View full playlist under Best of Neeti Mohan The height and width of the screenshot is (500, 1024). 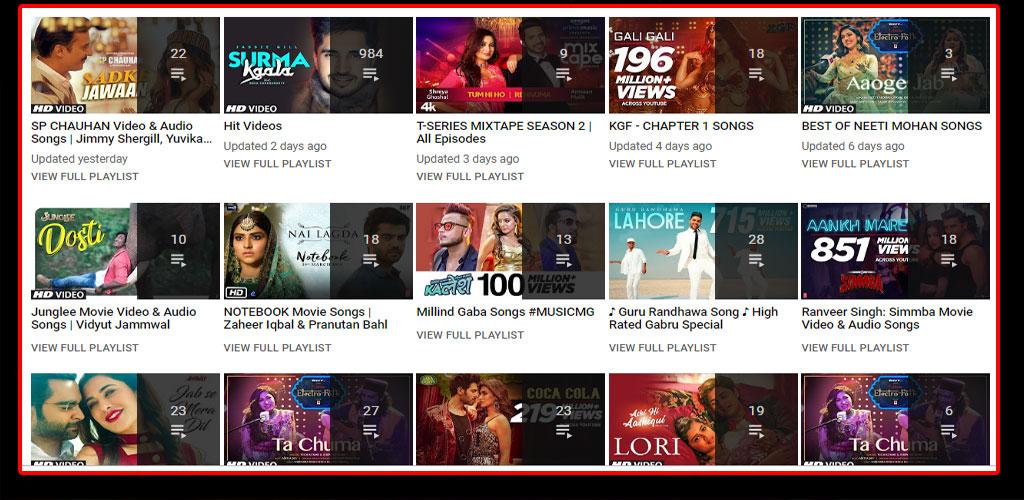point(856,164)
